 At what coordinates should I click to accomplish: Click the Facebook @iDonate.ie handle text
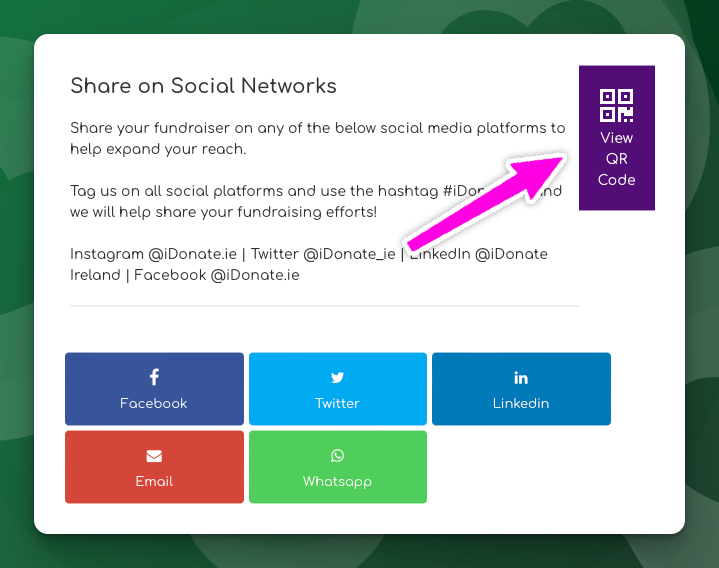[216, 275]
